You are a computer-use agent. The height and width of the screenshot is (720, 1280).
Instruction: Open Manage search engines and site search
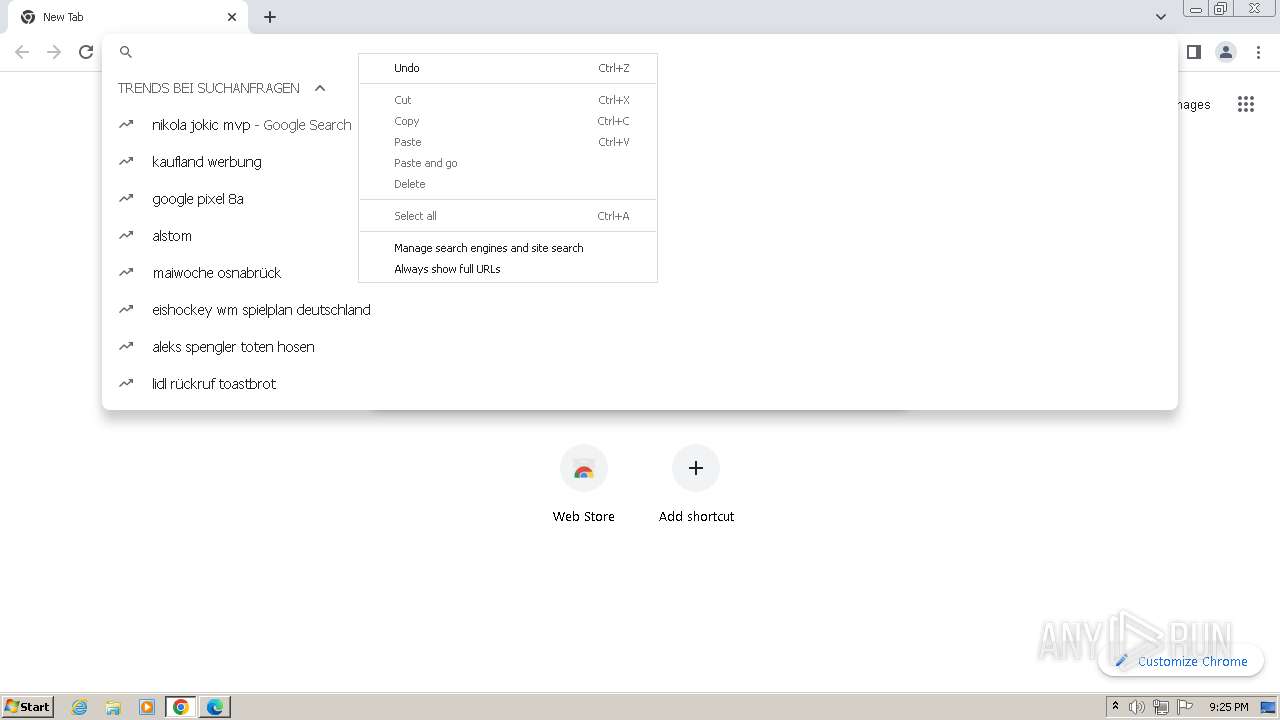click(508, 248)
